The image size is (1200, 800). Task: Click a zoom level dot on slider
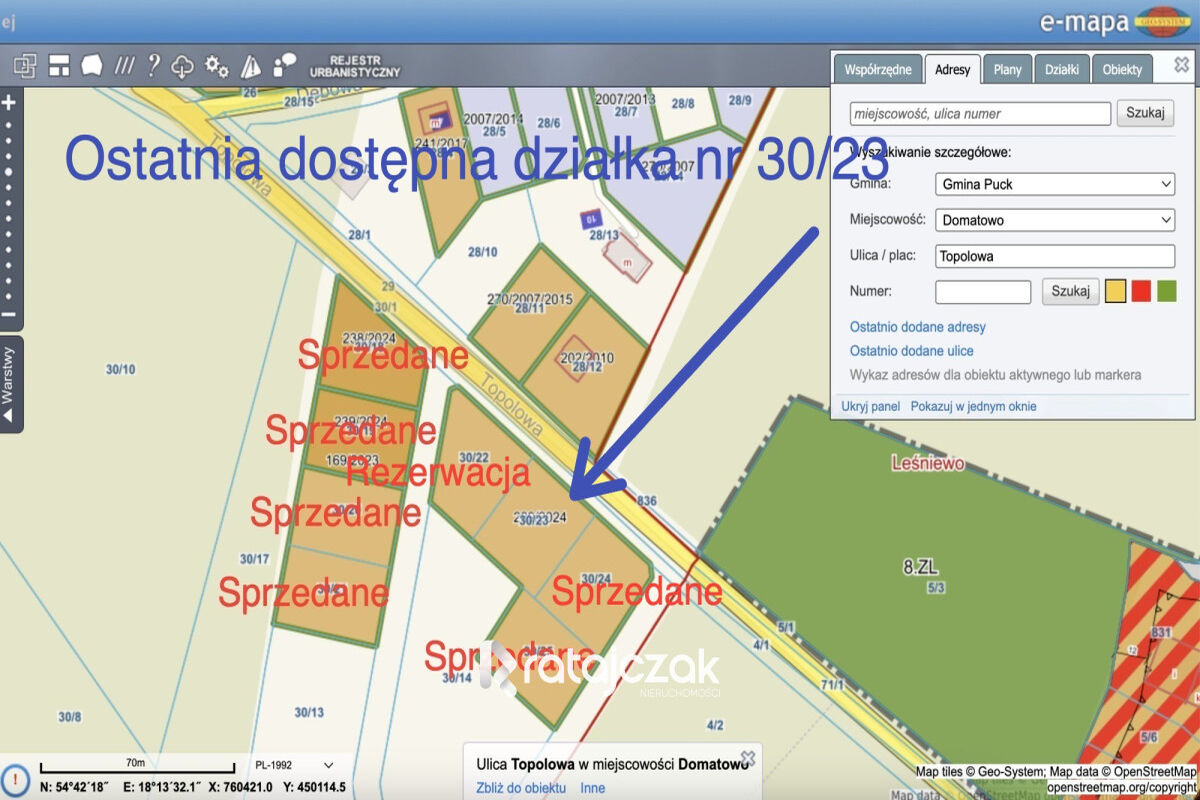pos(9,171)
